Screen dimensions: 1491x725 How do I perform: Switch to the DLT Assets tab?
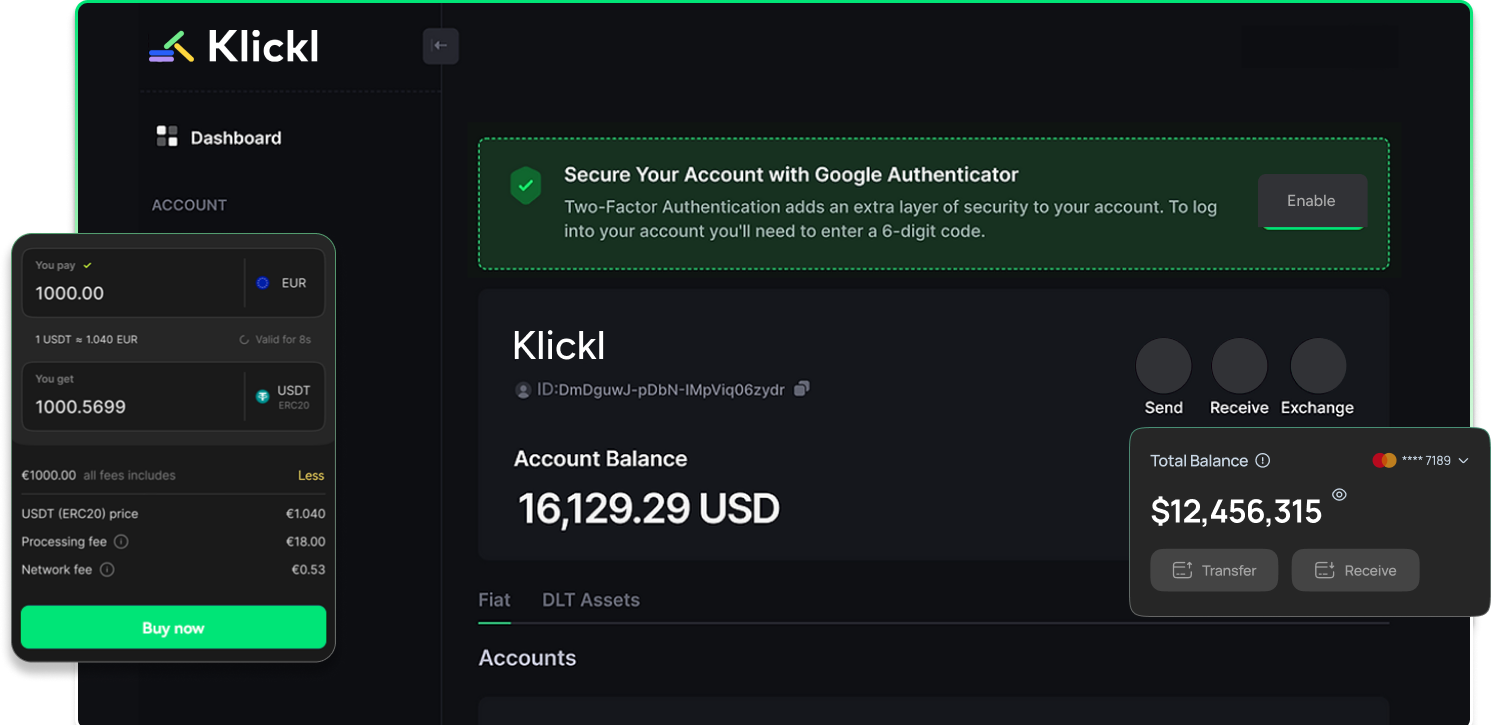pos(591,600)
